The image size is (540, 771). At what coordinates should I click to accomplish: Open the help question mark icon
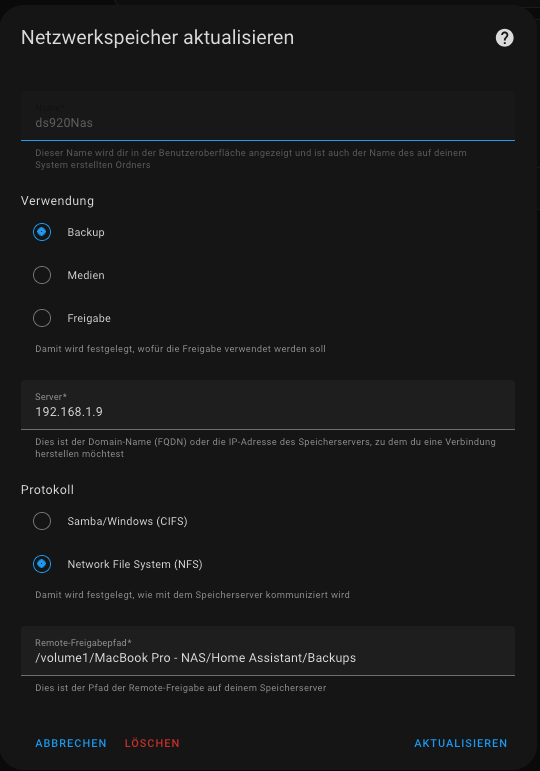point(504,38)
